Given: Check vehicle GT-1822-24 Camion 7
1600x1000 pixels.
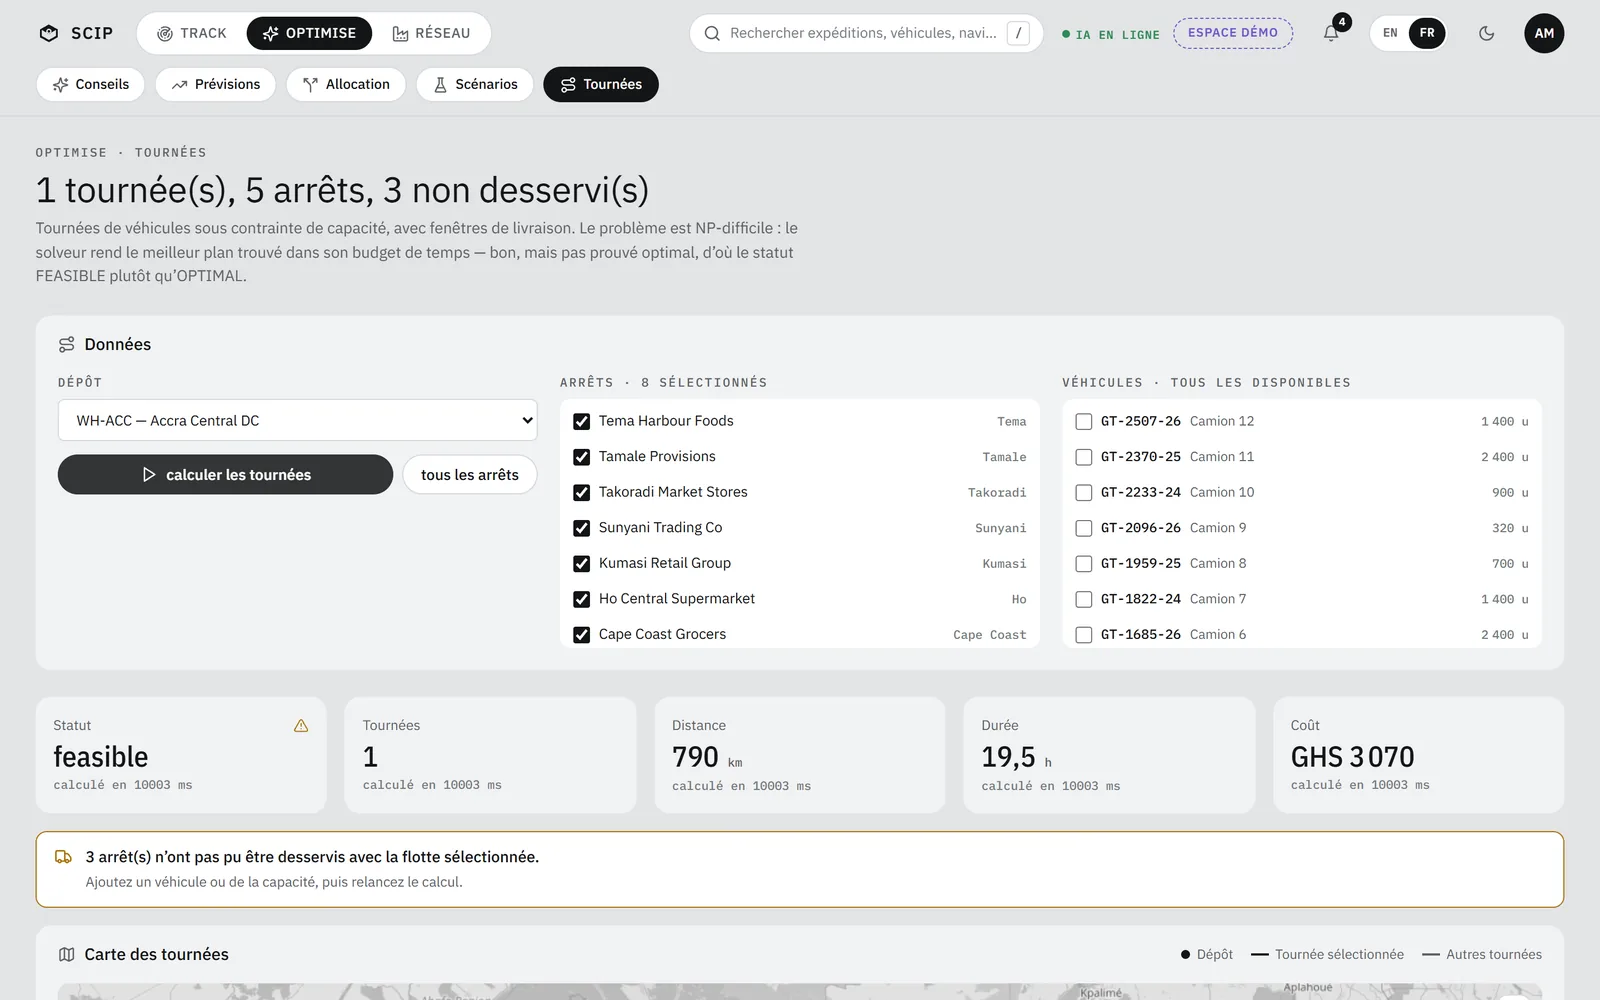Looking at the screenshot, I should (1083, 599).
